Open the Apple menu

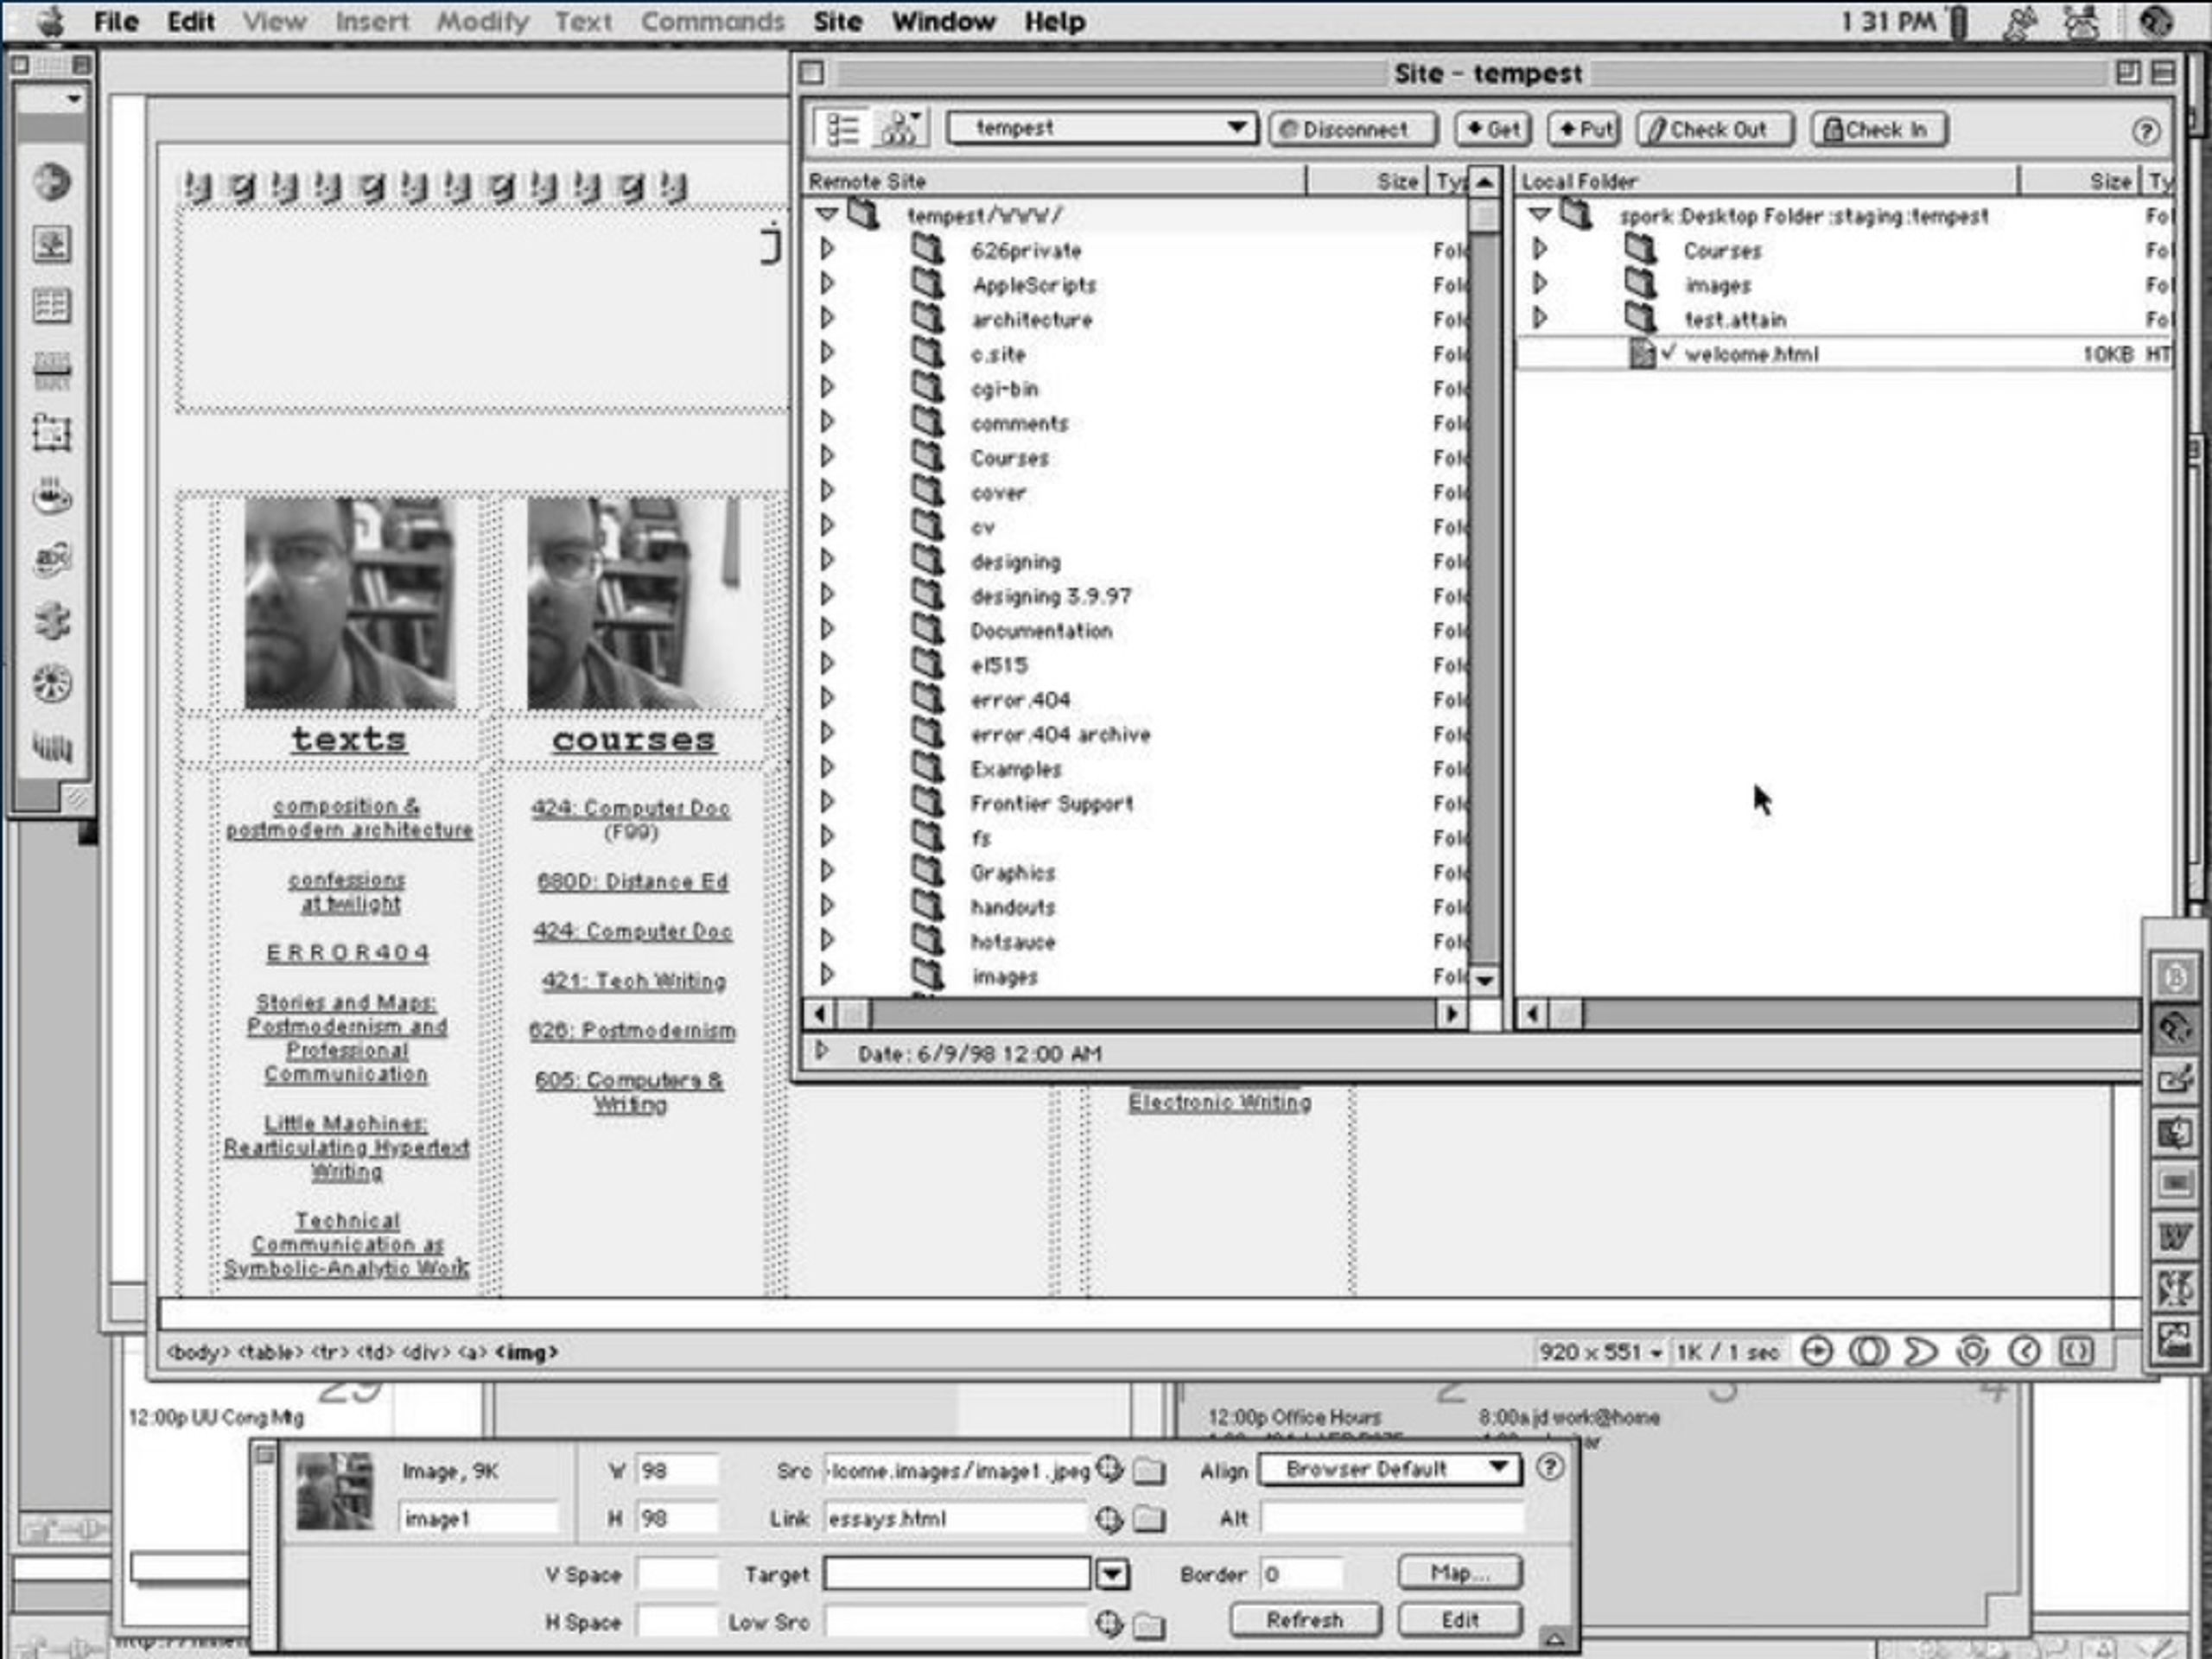point(51,22)
